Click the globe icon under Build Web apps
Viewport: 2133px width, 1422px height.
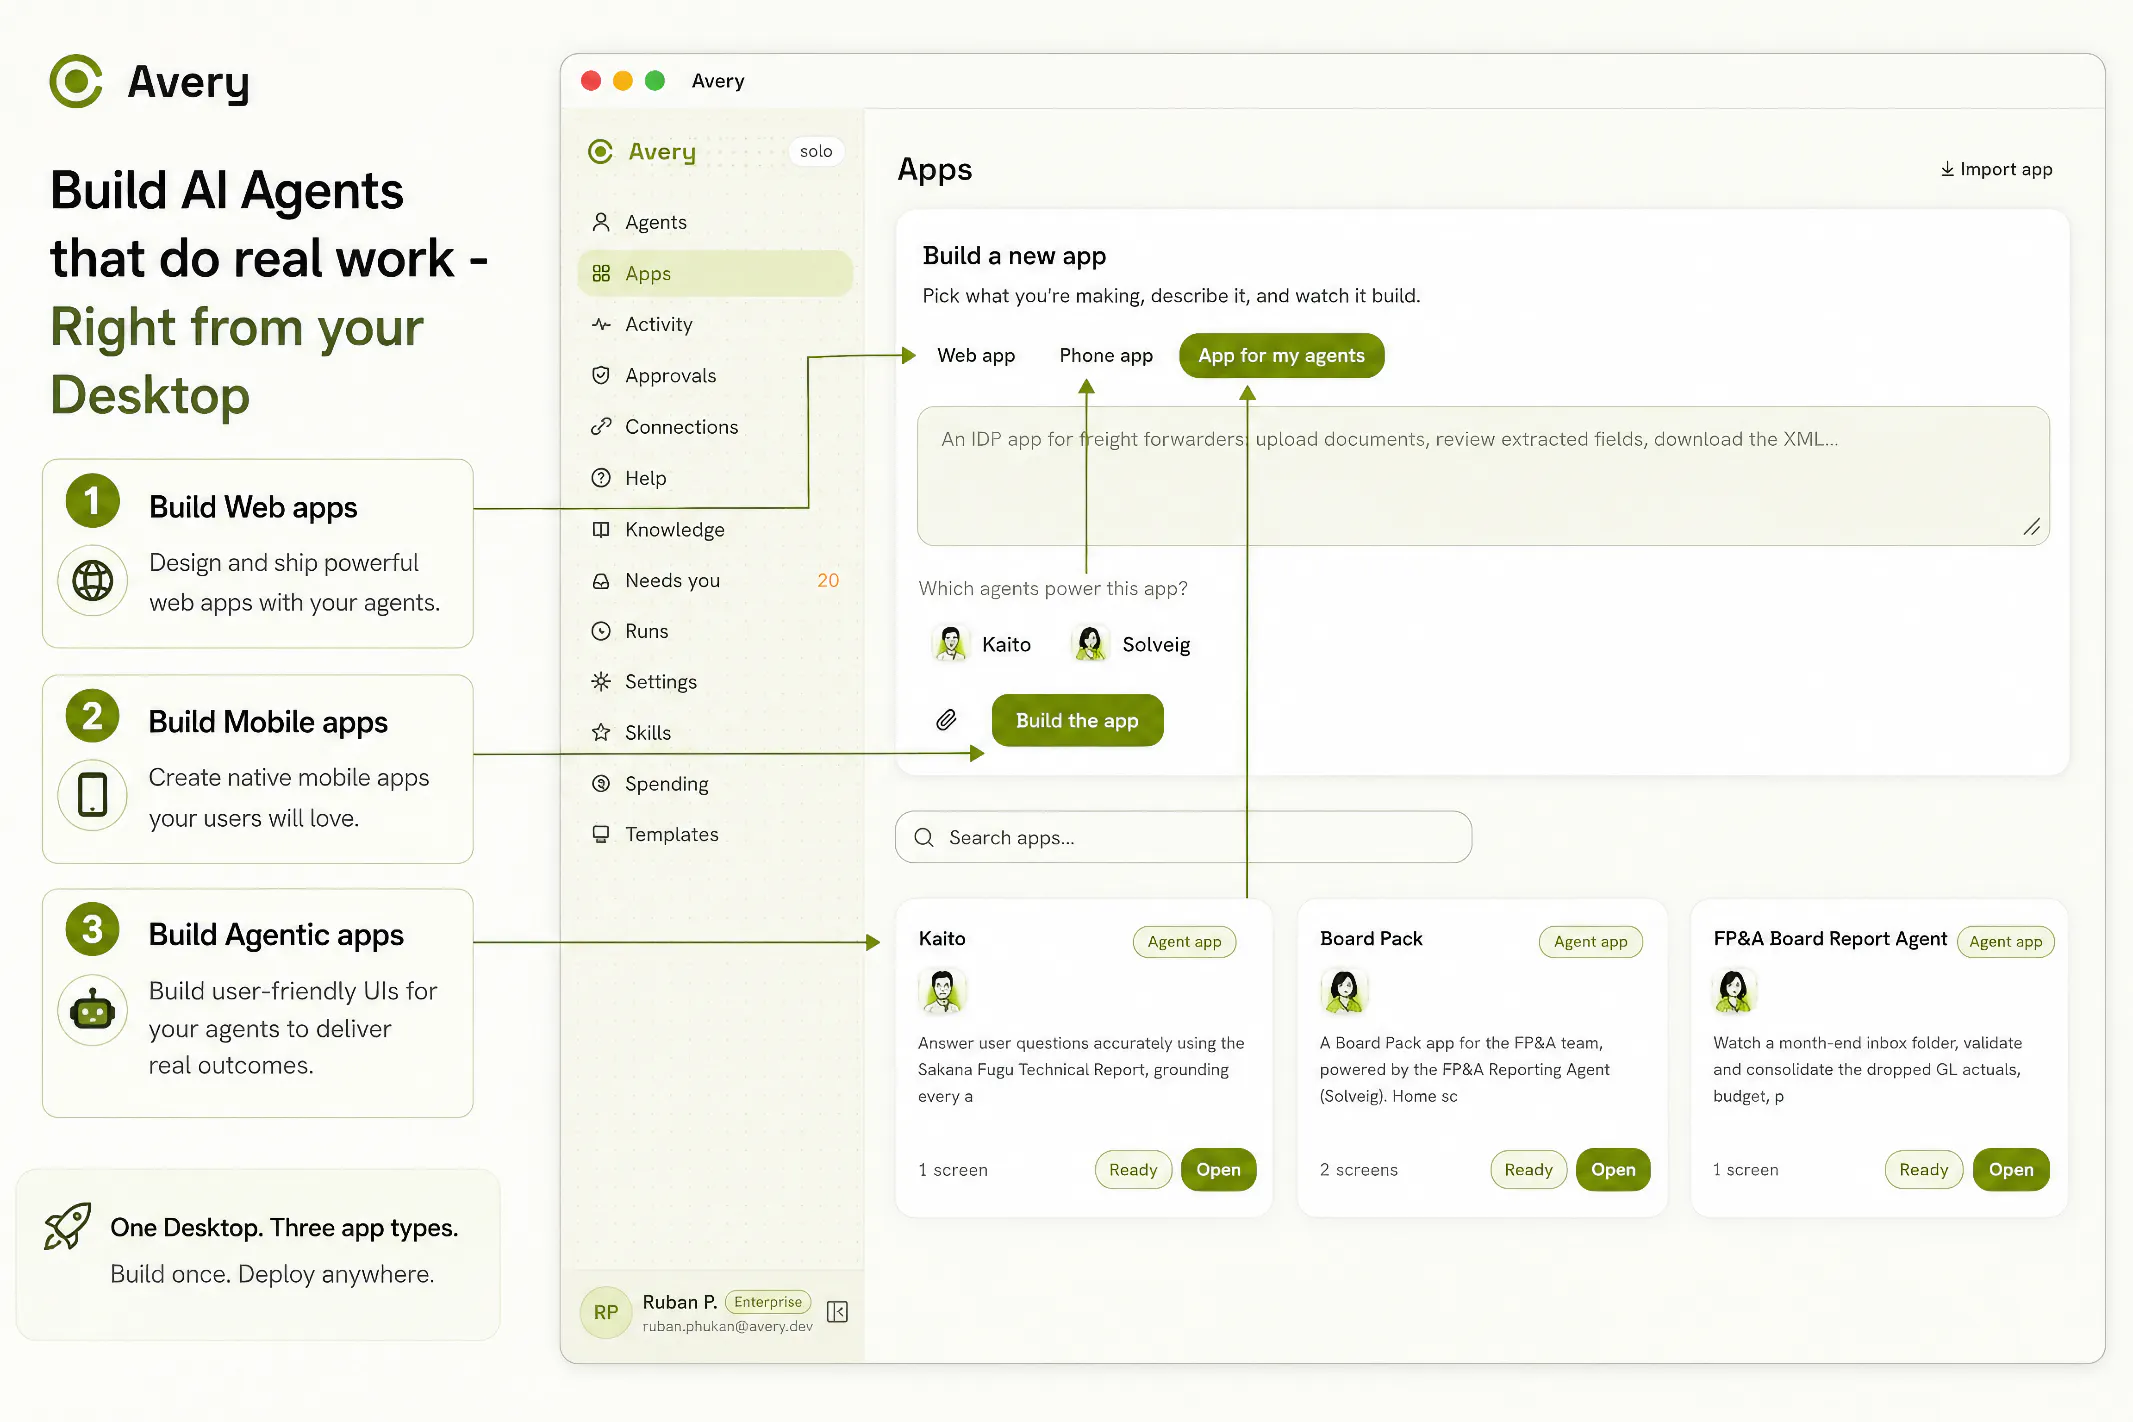tap(93, 580)
